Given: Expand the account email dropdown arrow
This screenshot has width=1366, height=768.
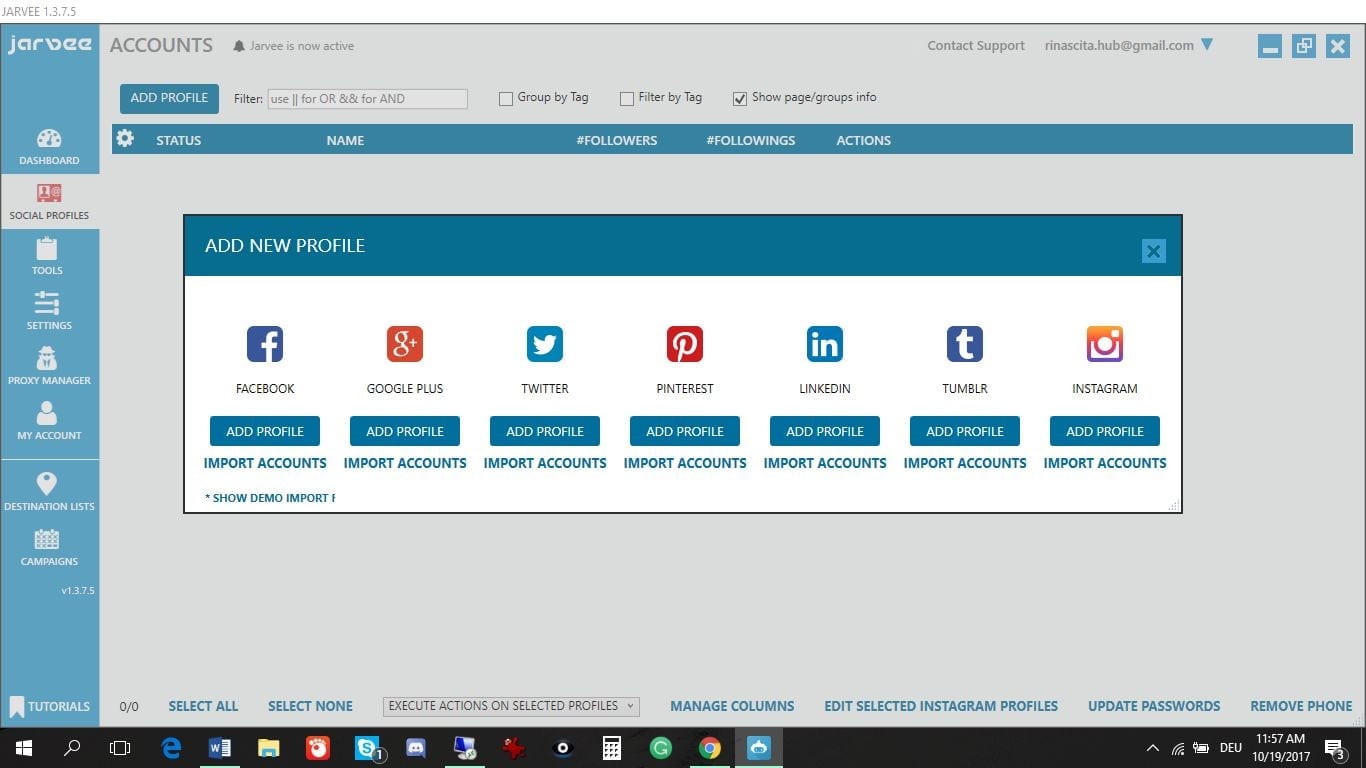Looking at the screenshot, I should point(1206,44).
